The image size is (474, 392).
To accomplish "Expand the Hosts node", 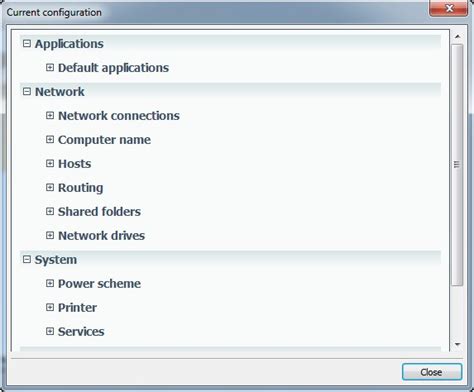I will [x=50, y=163].
